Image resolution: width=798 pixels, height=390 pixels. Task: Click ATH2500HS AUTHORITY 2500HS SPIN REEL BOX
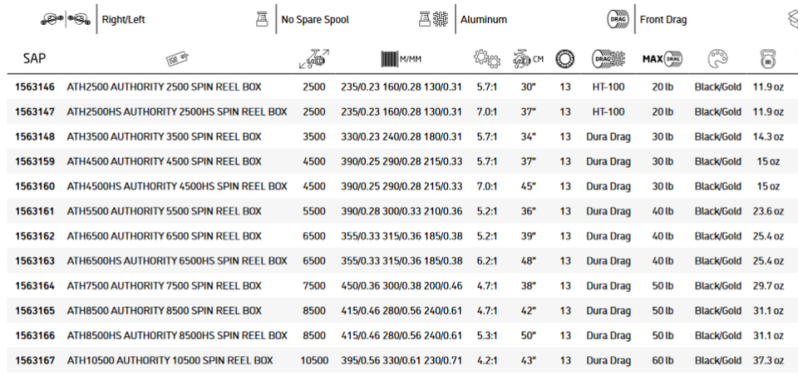click(177, 112)
